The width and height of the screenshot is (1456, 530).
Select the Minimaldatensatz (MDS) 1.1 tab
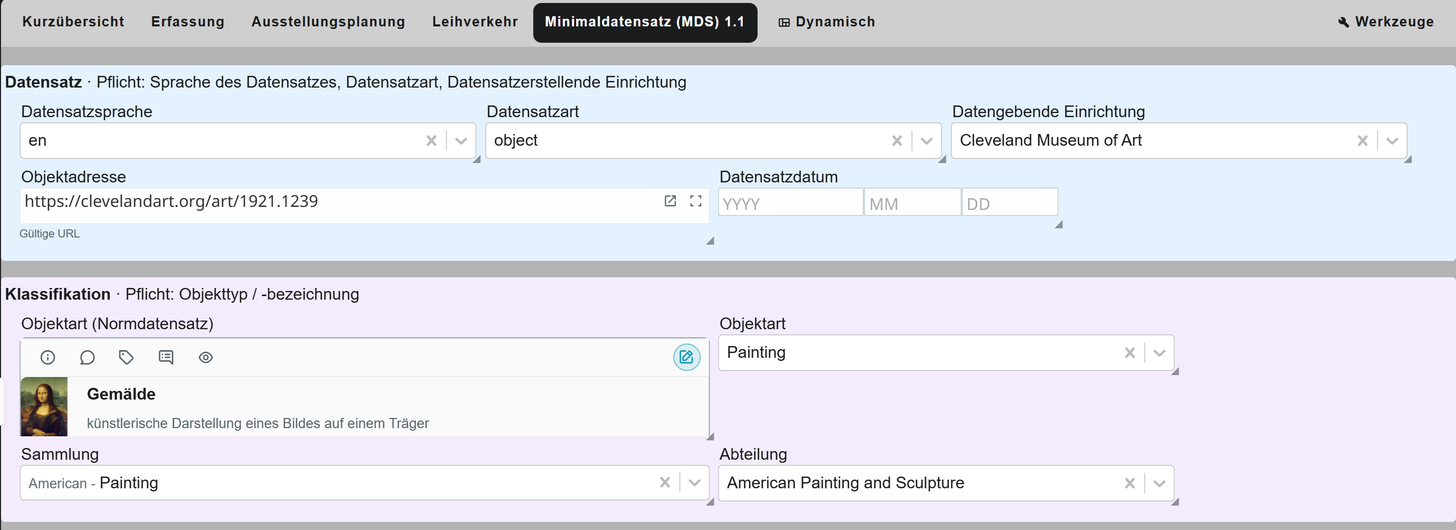coord(645,22)
